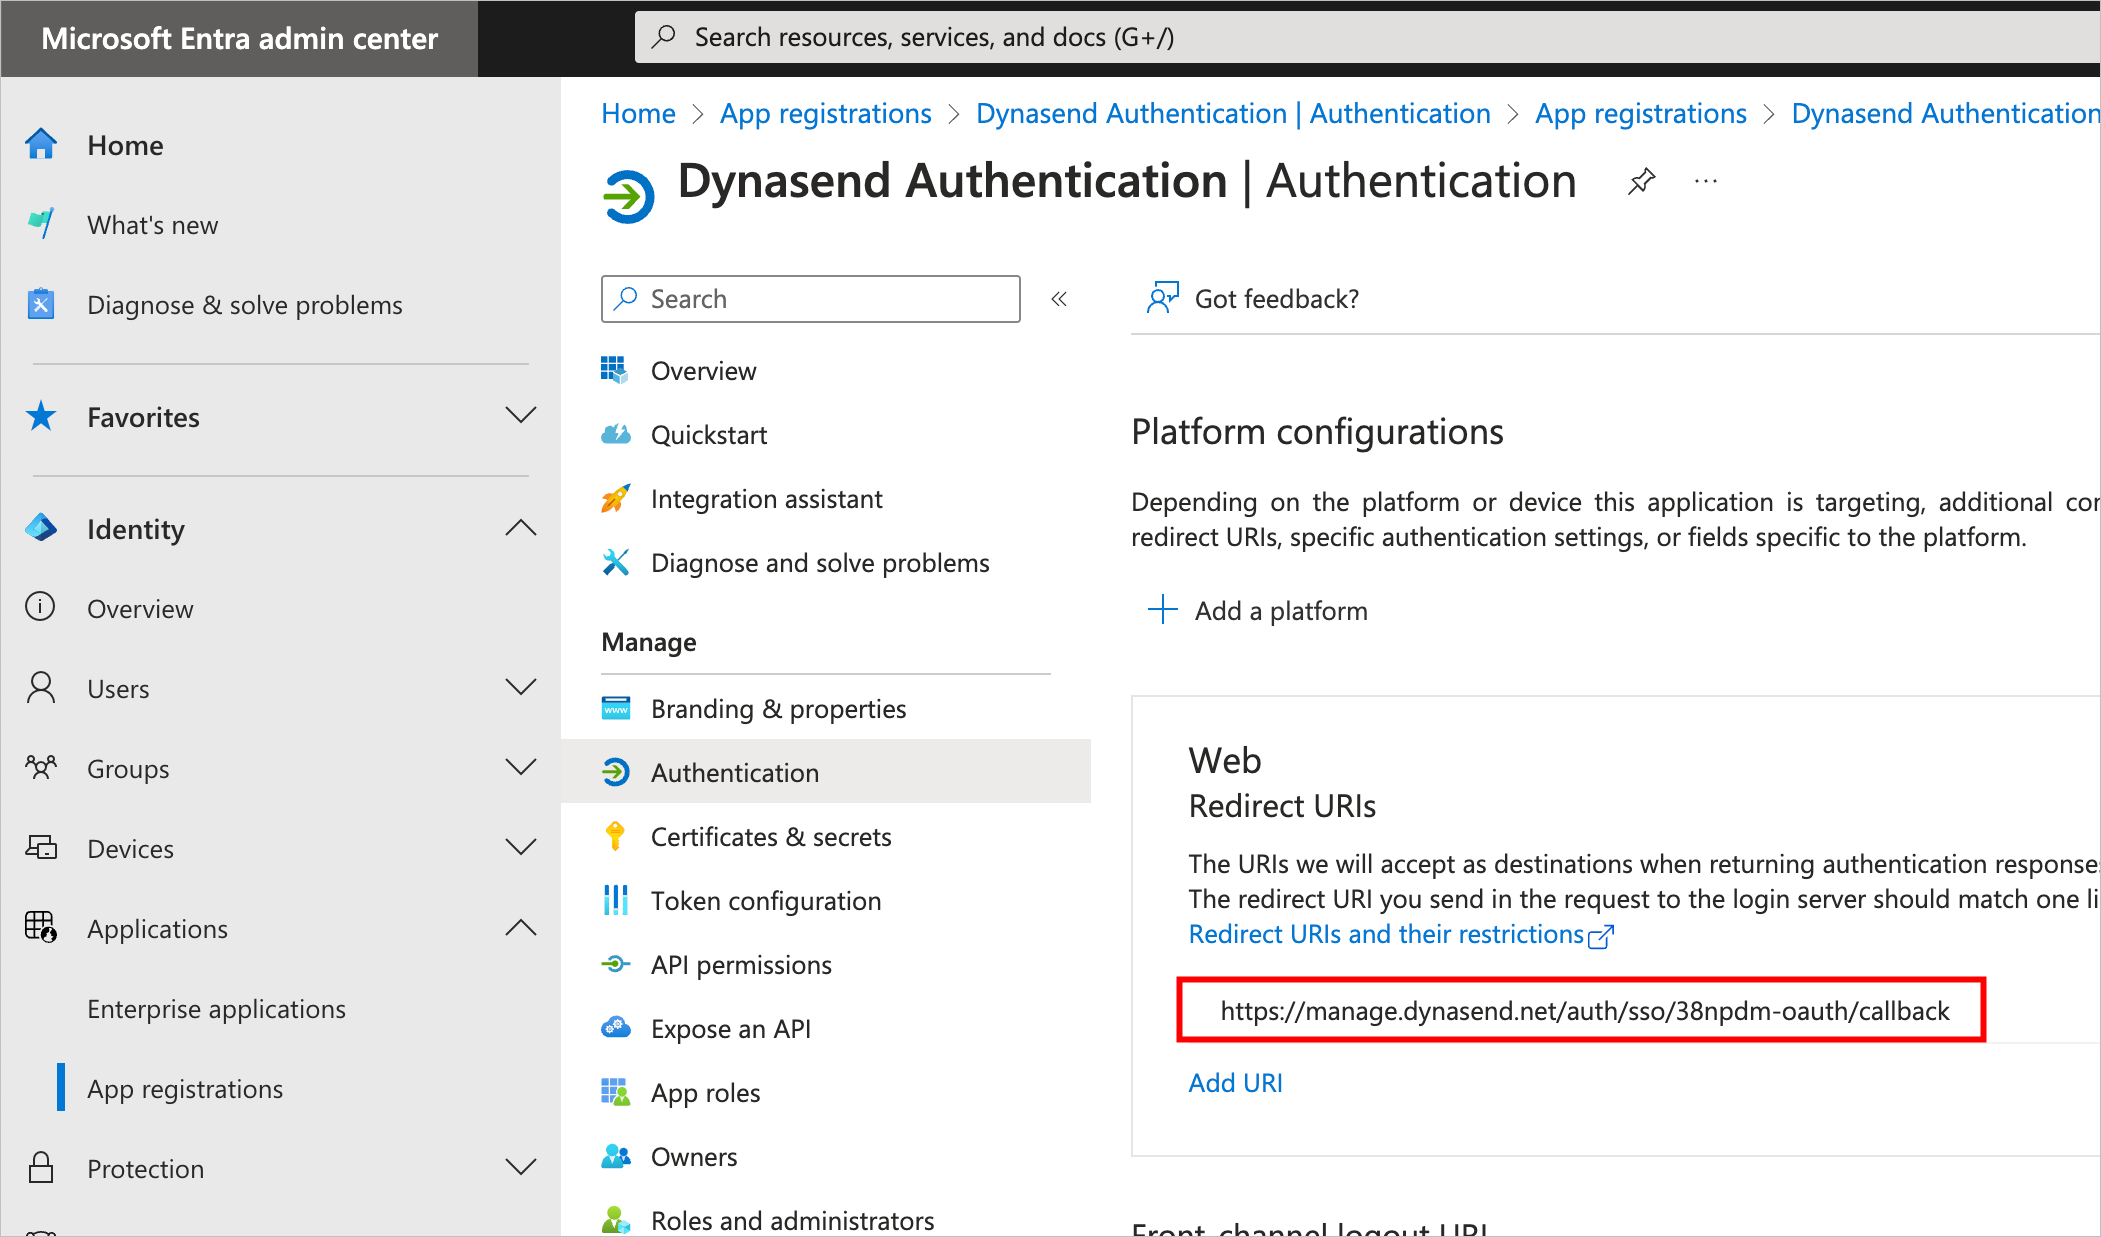
Task: Click Add URI link
Action: [x=1235, y=1083]
